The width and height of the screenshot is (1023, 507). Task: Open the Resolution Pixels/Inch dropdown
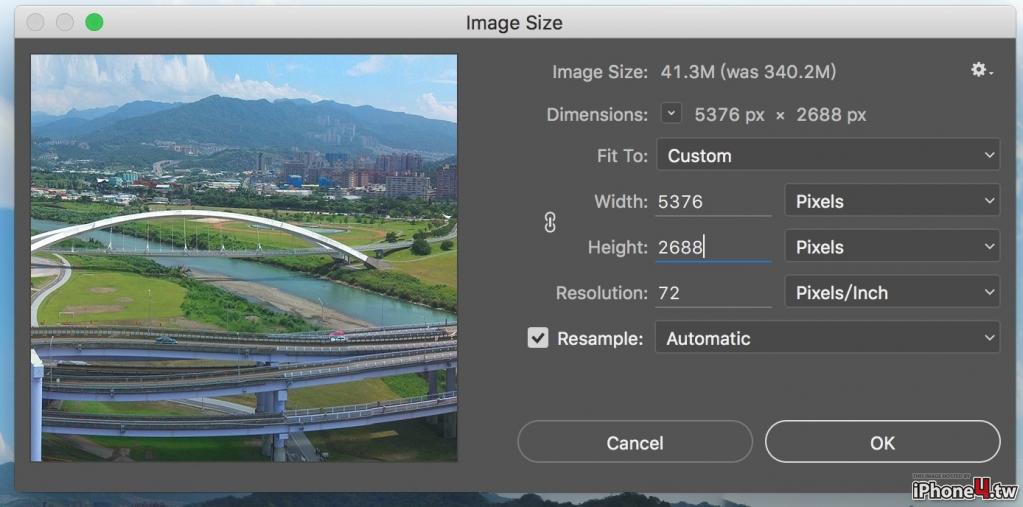tap(892, 292)
